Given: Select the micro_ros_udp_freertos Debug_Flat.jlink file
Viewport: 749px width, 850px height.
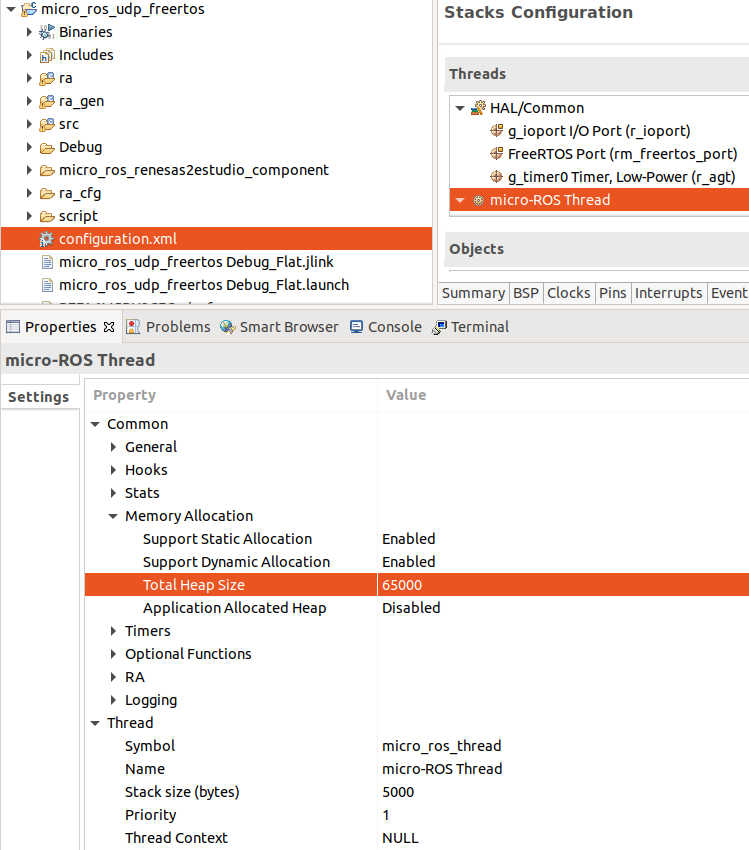Looking at the screenshot, I should [x=196, y=262].
